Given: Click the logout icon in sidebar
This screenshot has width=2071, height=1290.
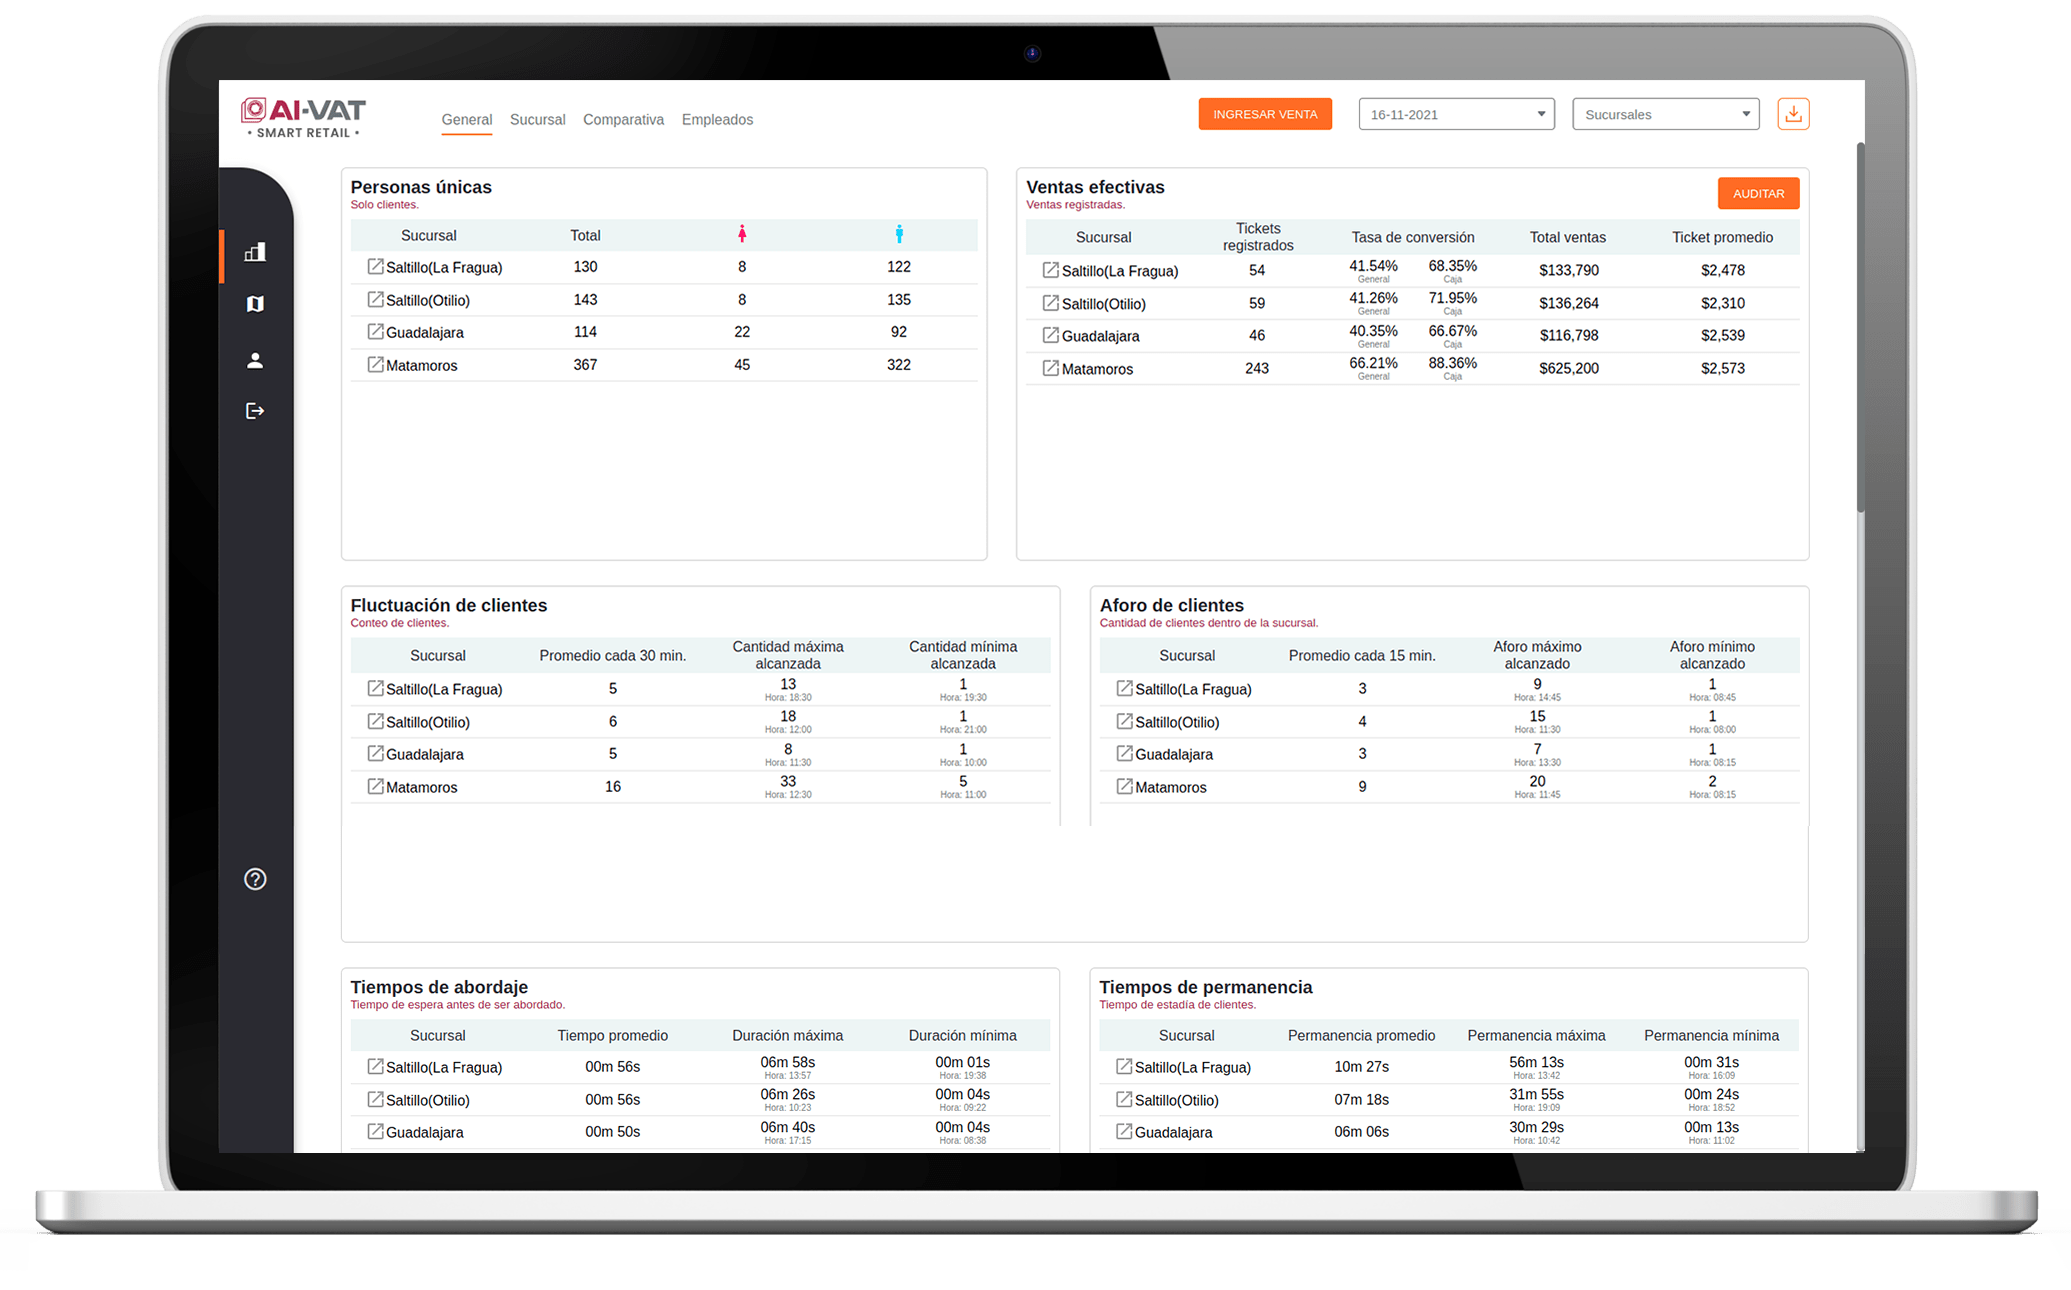Looking at the screenshot, I should [255, 411].
